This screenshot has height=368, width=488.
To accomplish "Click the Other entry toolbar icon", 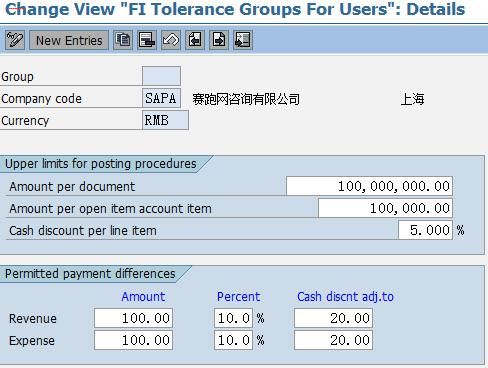I will tap(243, 40).
